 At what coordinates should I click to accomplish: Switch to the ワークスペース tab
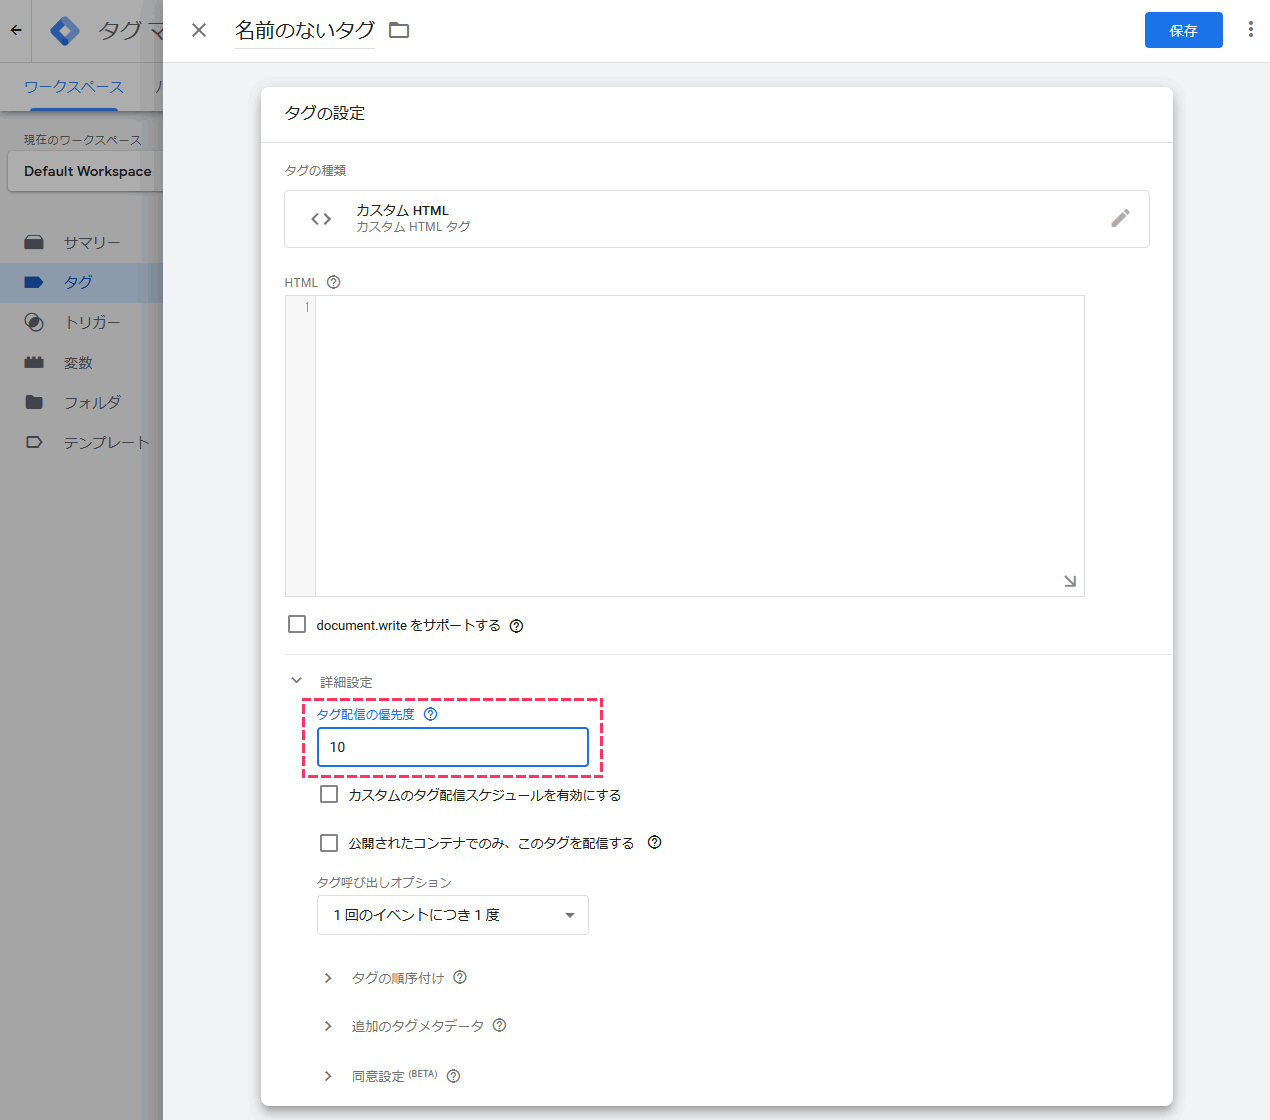(x=74, y=87)
